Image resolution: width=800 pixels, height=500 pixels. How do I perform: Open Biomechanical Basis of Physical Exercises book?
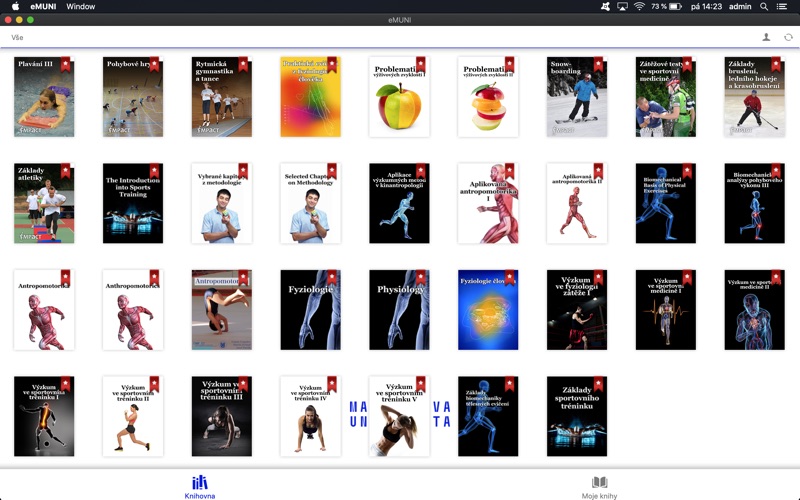(665, 203)
